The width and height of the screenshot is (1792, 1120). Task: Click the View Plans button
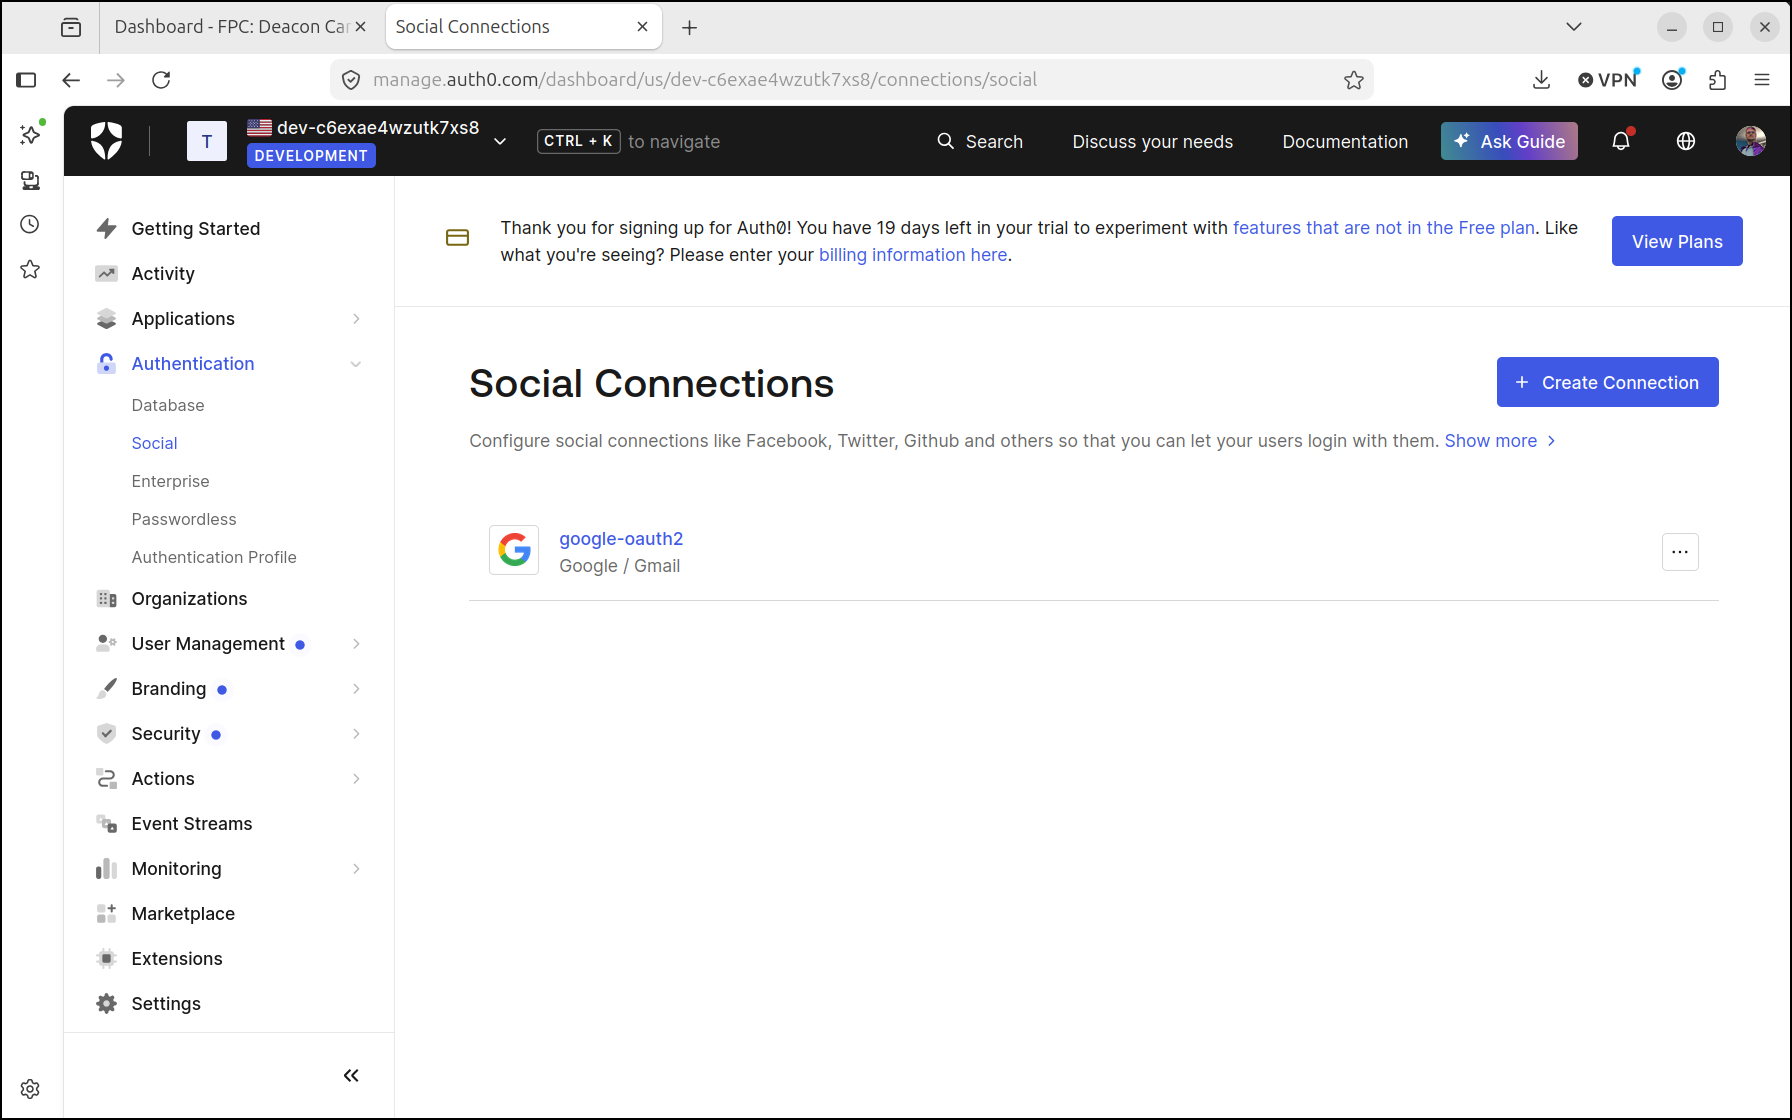coord(1677,241)
